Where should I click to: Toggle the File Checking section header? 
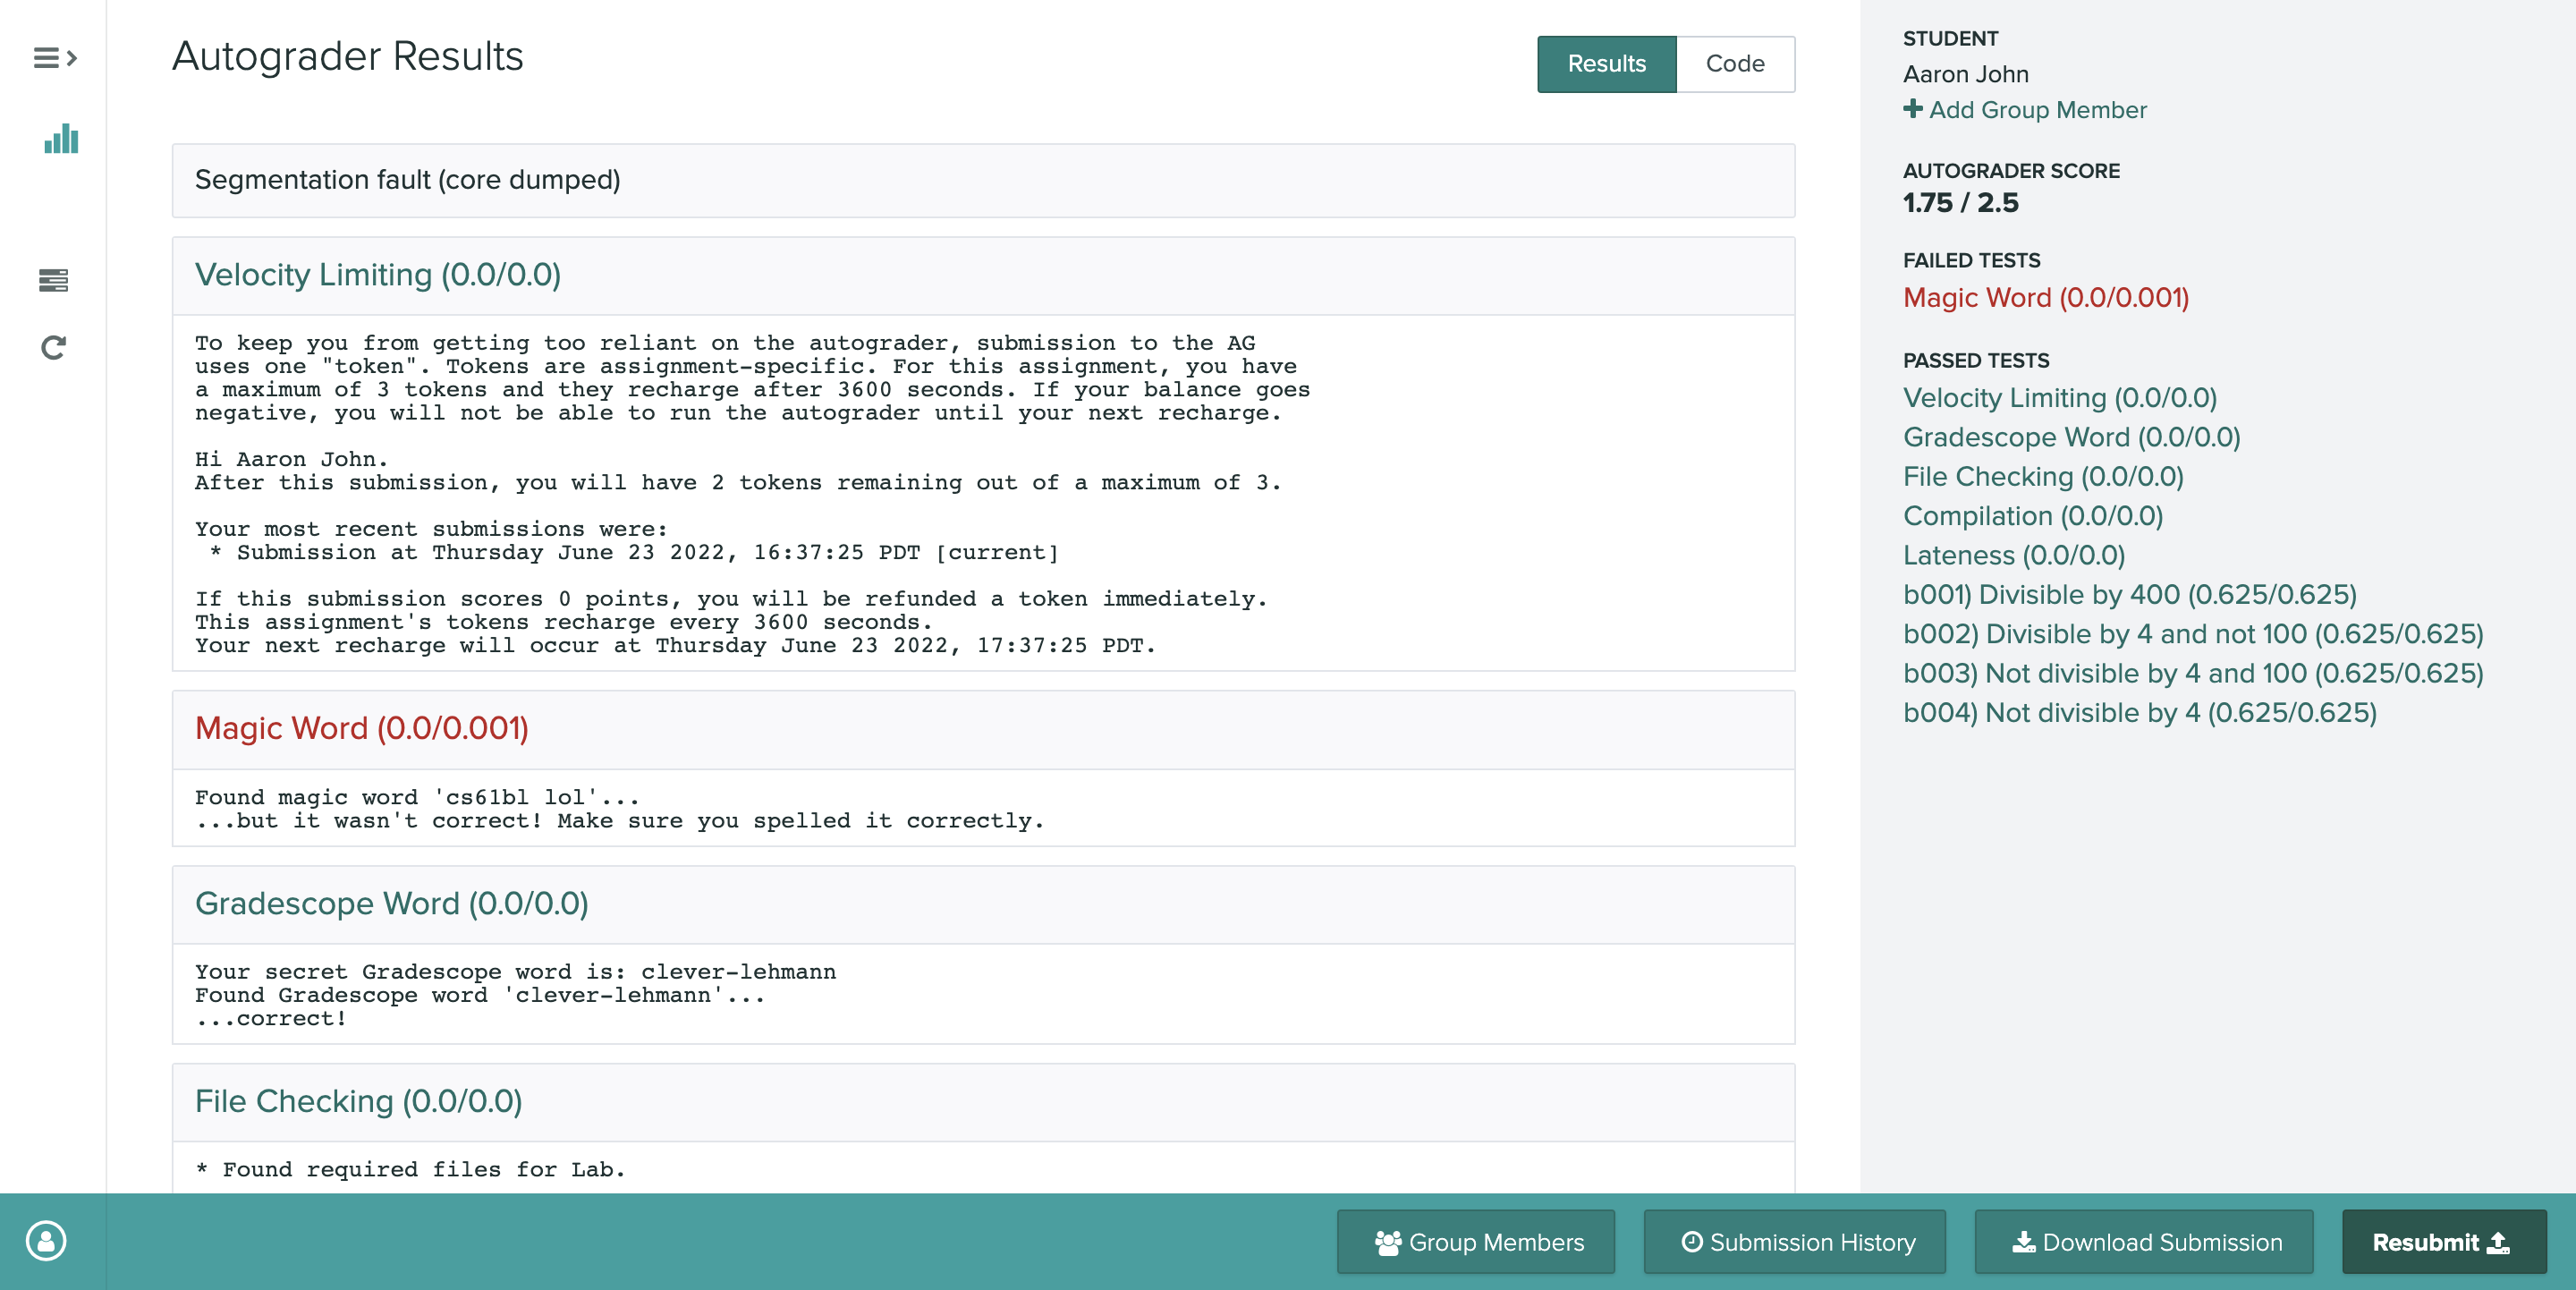[x=358, y=1102]
